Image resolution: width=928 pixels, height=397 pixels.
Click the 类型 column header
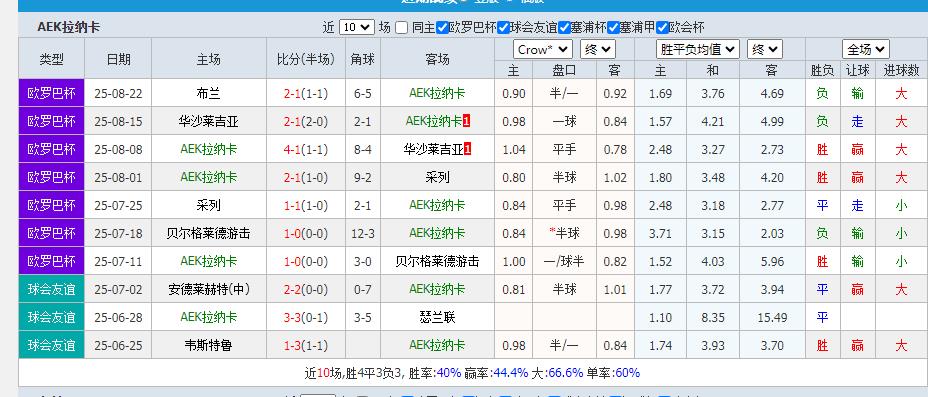pos(51,59)
